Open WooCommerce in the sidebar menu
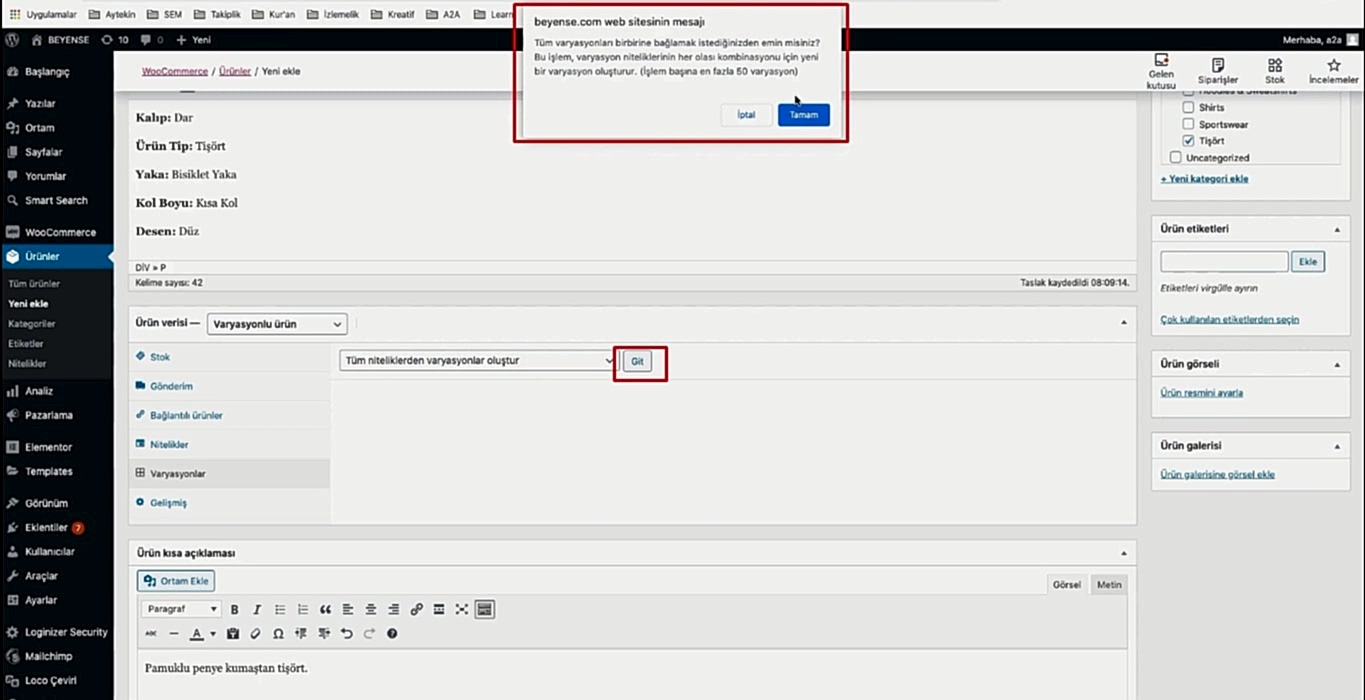This screenshot has width=1365, height=700. (x=57, y=232)
